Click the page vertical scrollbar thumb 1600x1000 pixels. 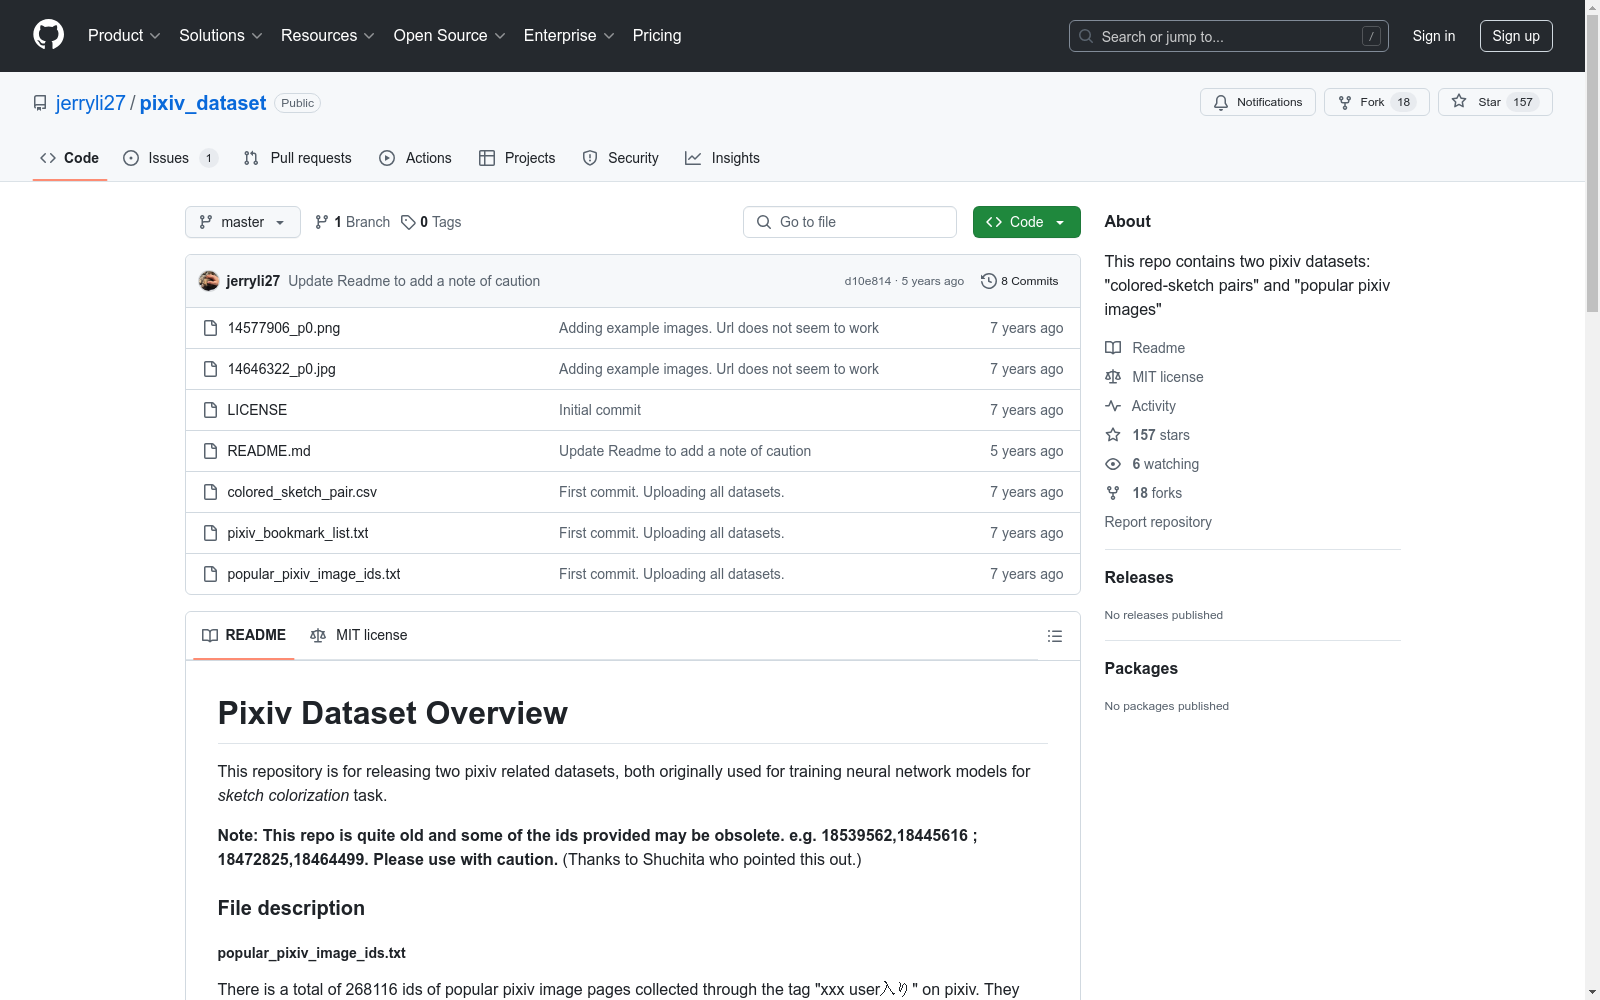1592,165
